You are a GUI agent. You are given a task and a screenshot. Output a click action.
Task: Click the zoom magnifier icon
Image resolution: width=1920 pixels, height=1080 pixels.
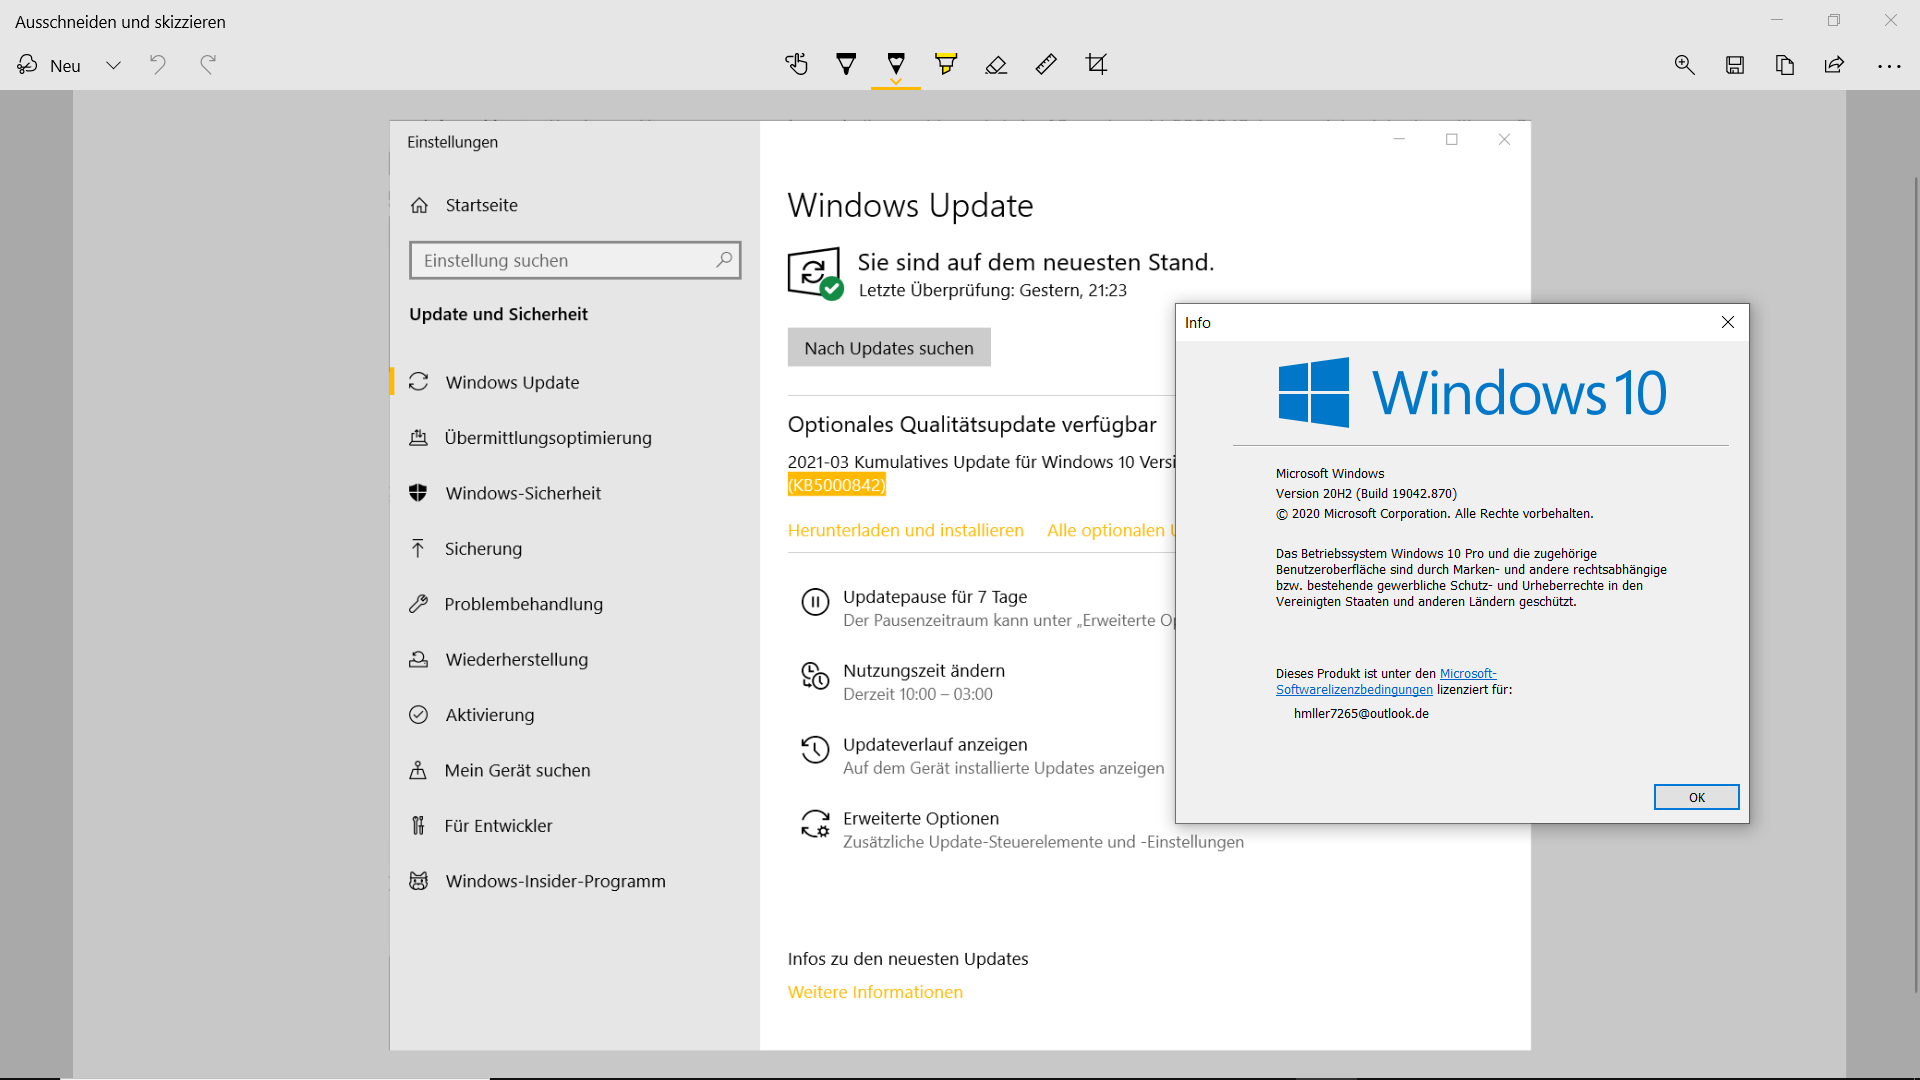click(1684, 65)
